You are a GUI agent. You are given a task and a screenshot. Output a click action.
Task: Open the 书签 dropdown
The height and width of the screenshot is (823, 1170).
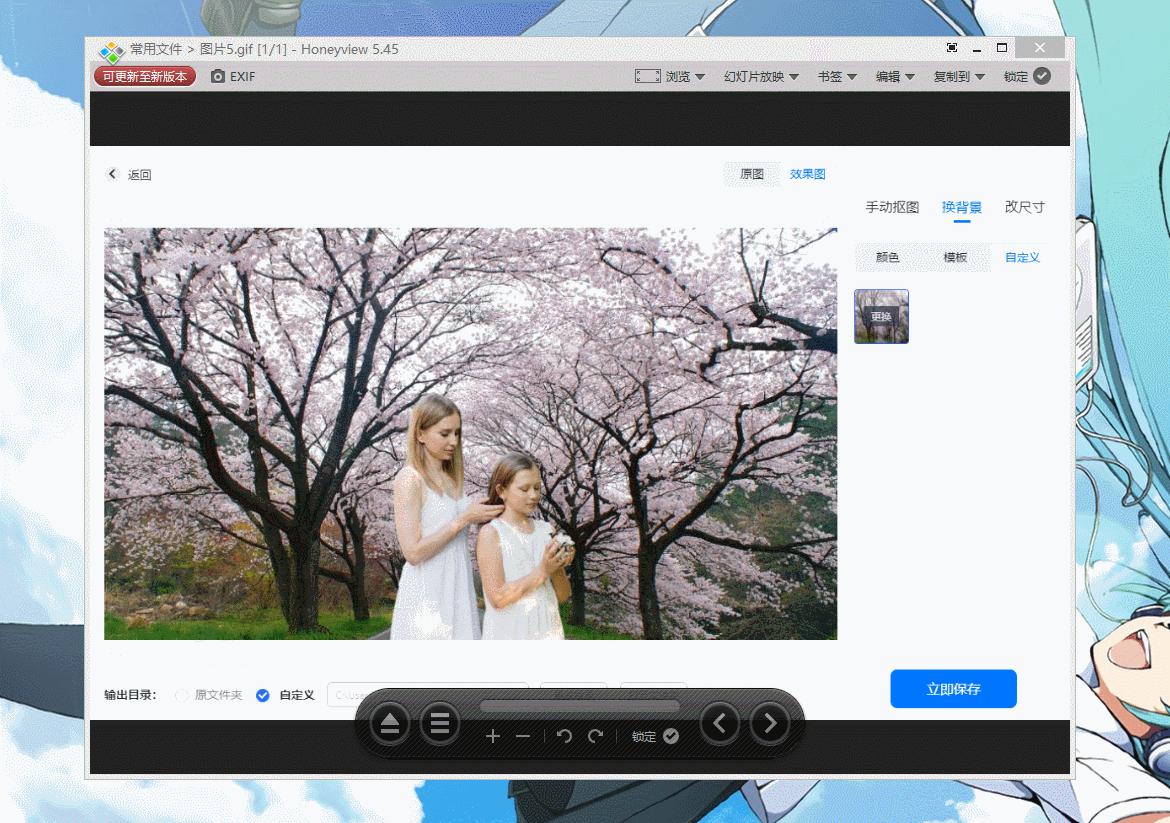[x=837, y=77]
